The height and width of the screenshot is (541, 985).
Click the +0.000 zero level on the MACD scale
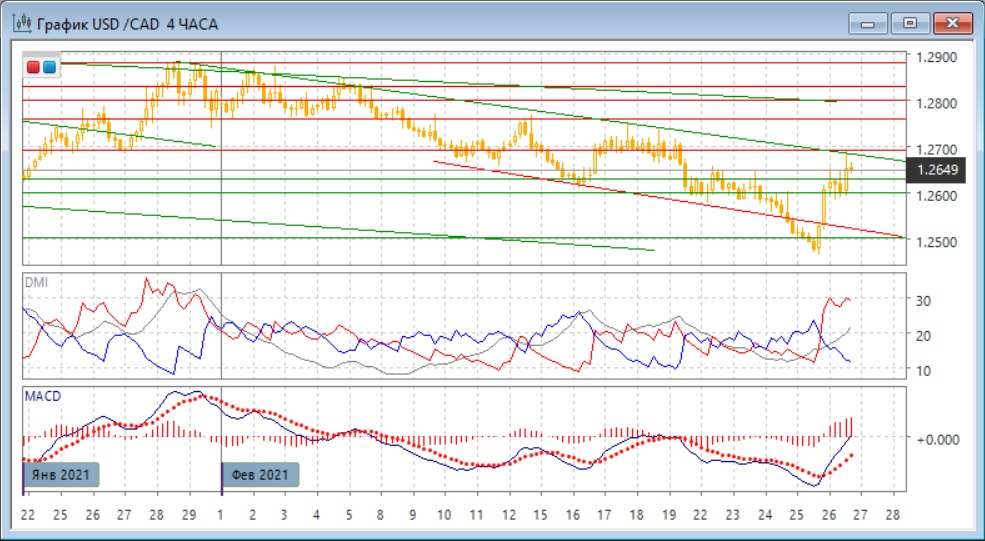pyautogui.click(x=937, y=438)
